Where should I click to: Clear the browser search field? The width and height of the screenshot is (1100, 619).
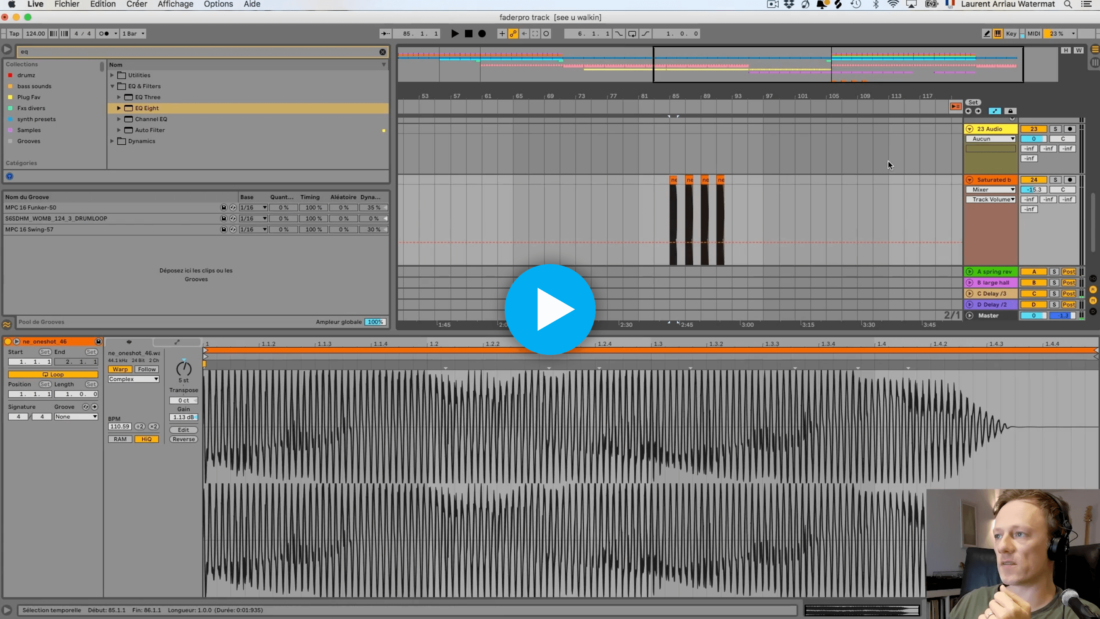point(382,51)
